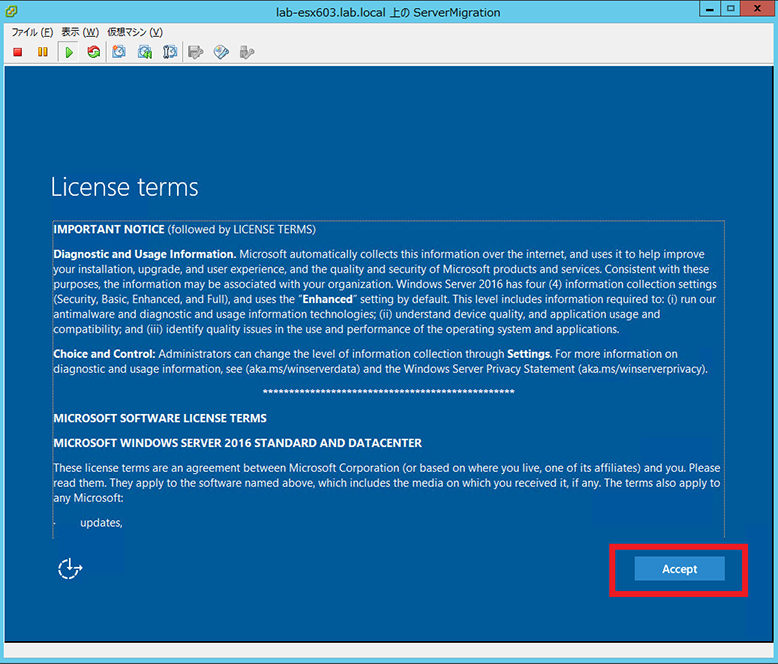
Task: Click the 'IMPORTANT NOTICE' text
Action: [109, 229]
